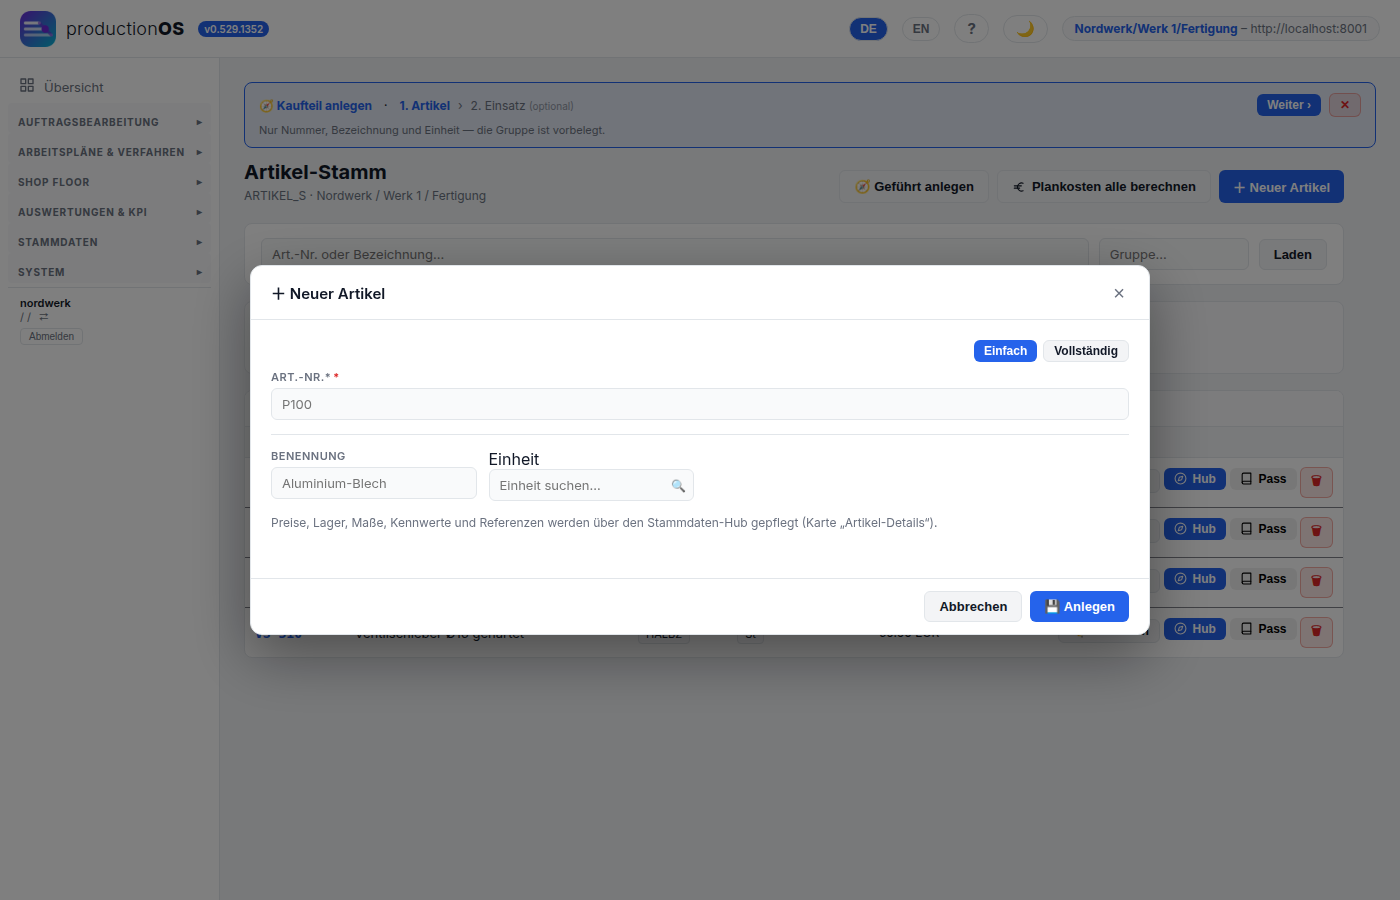1400x900 pixels.
Task: Open the Einheit suchen combo box
Action: (591, 485)
